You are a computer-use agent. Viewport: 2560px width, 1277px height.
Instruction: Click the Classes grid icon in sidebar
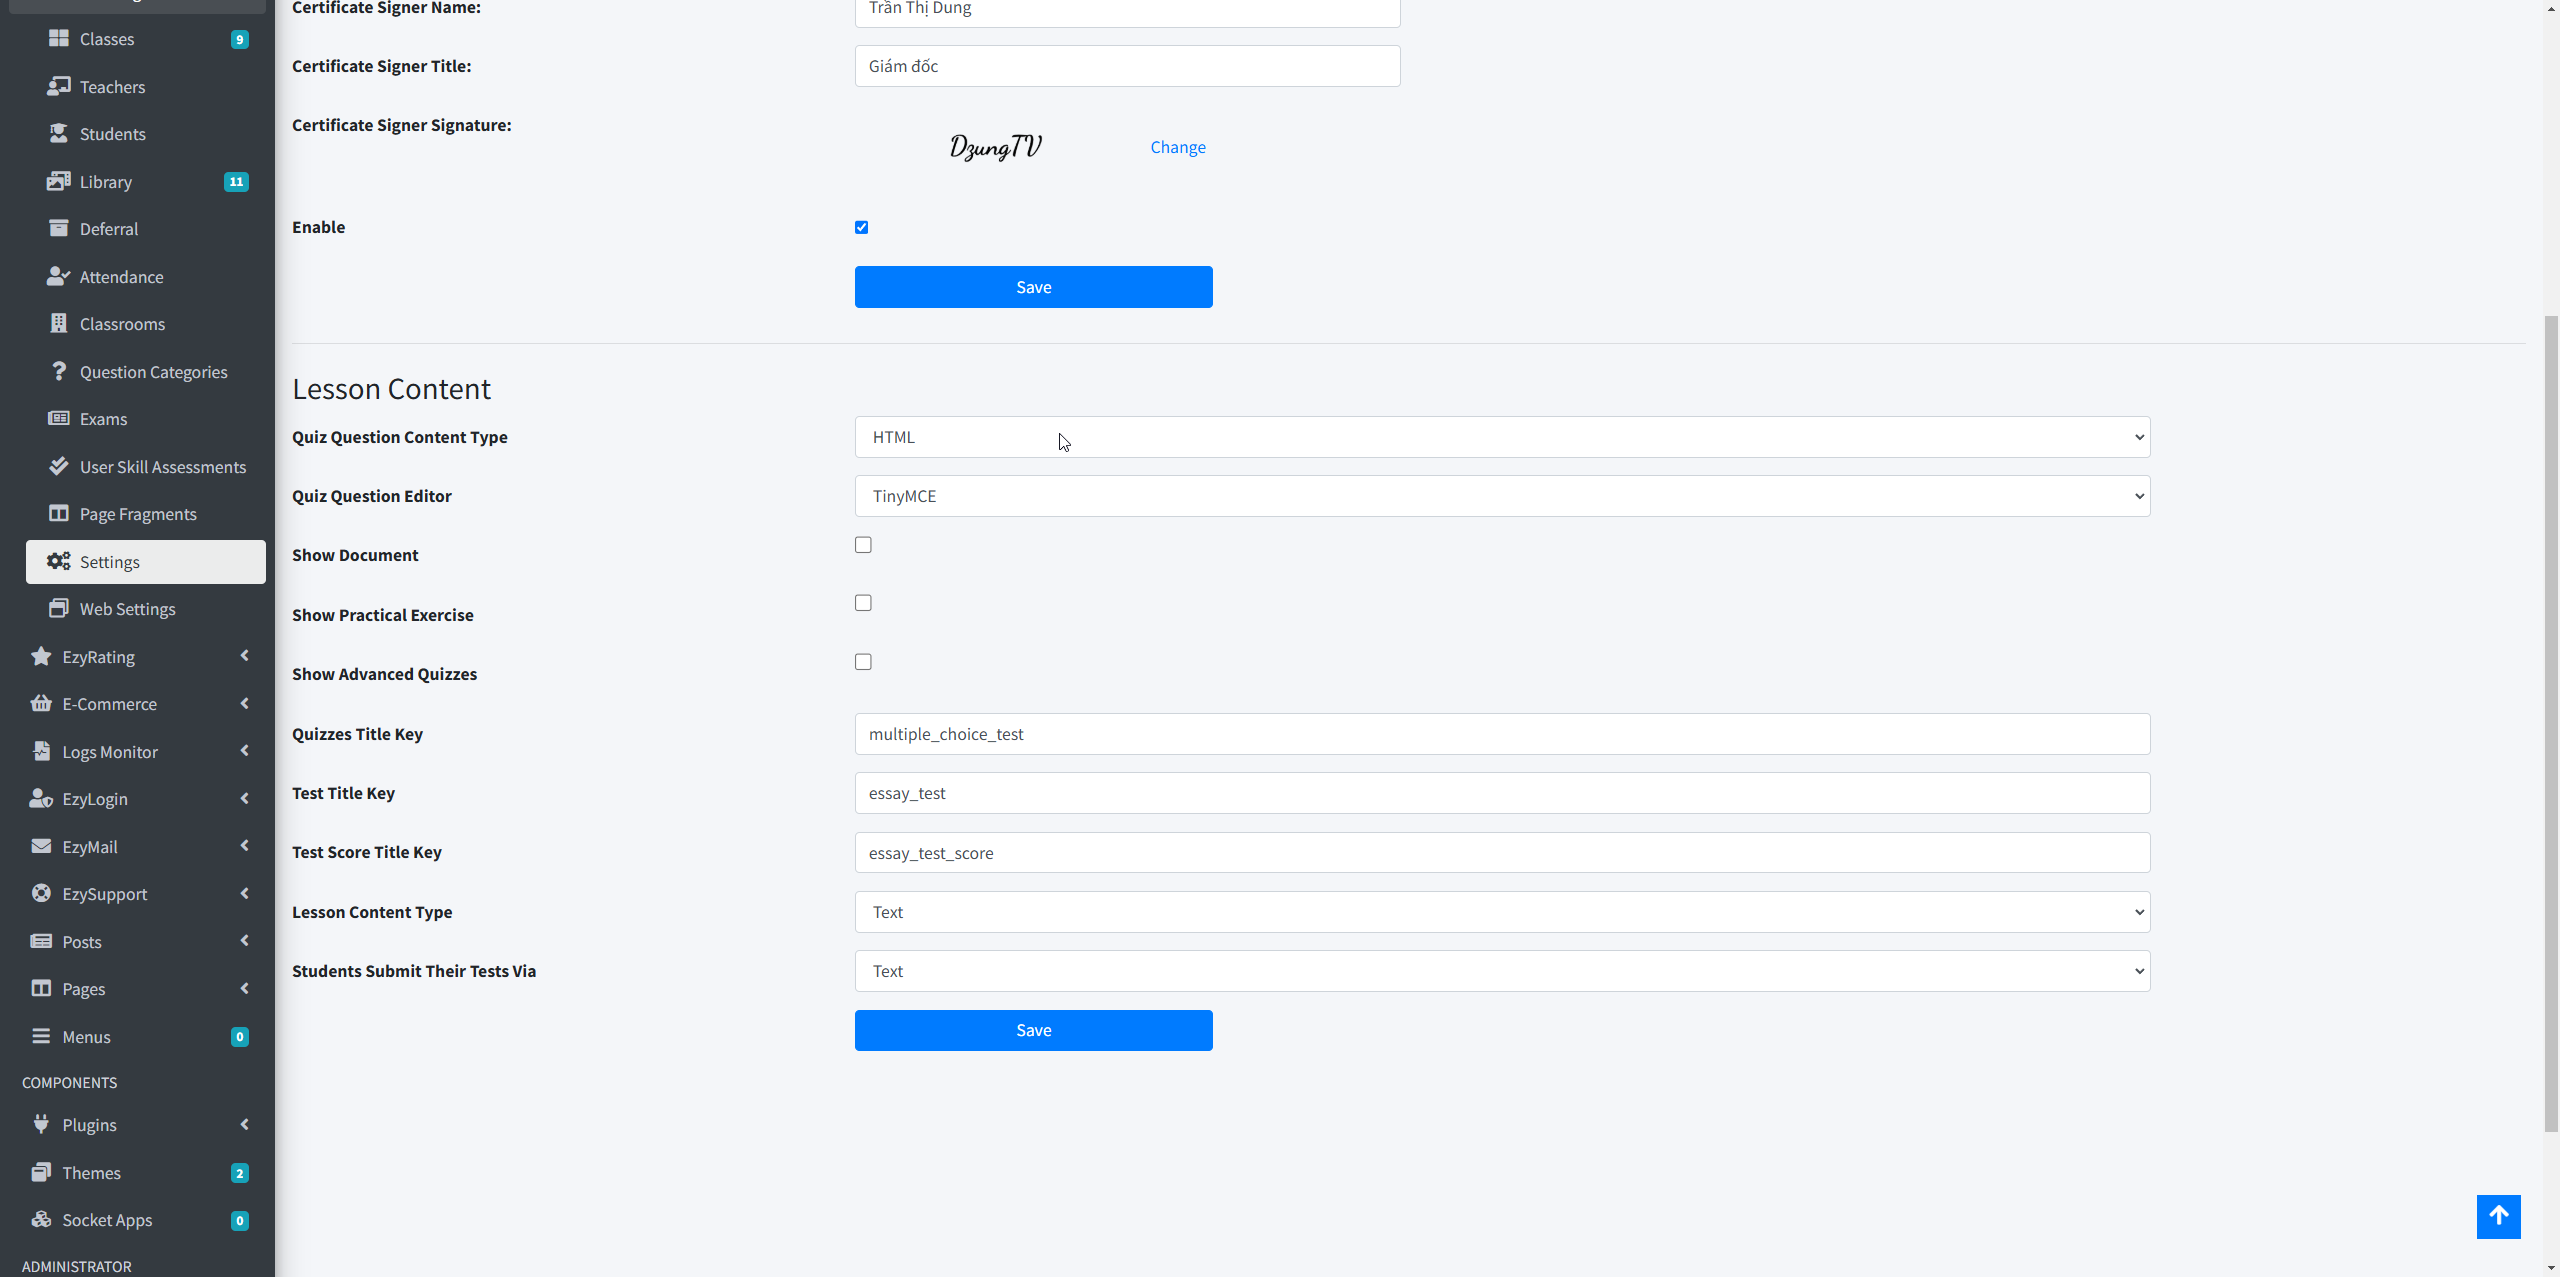[59, 39]
